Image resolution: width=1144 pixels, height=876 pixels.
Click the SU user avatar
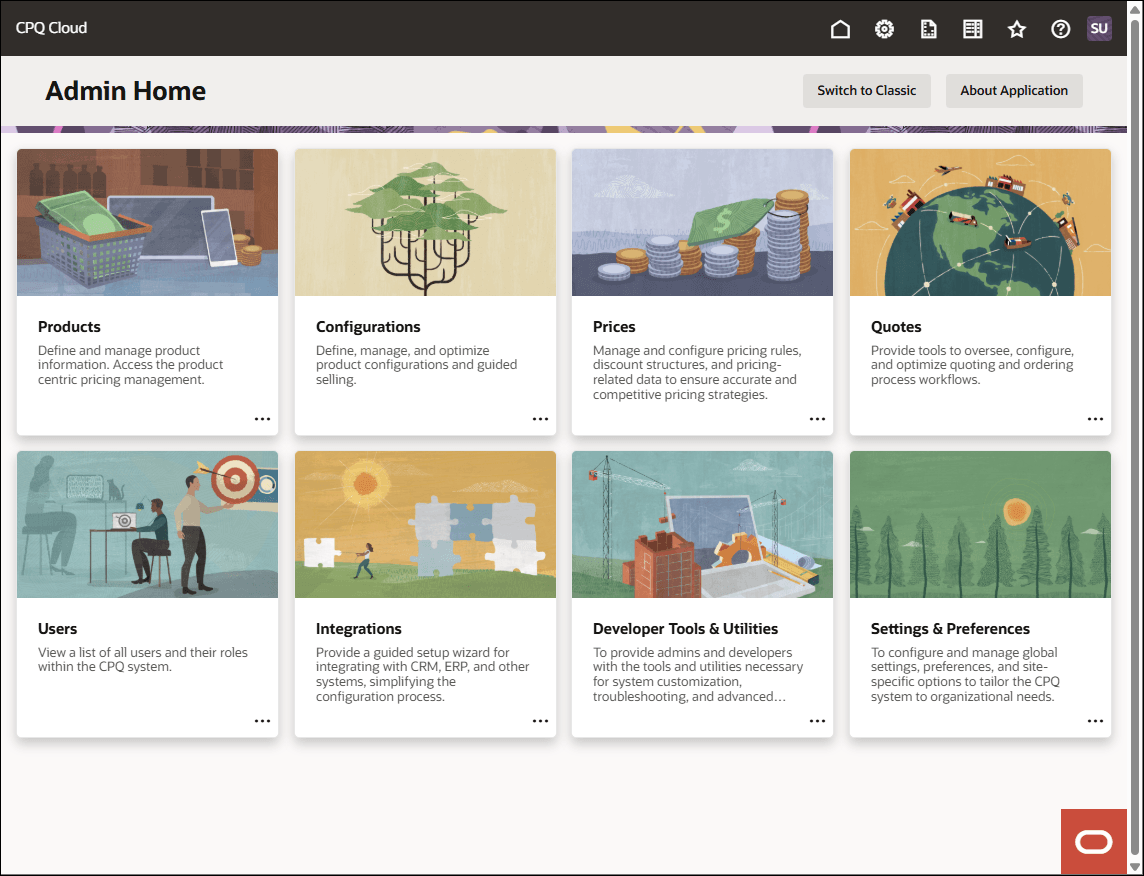point(1099,28)
